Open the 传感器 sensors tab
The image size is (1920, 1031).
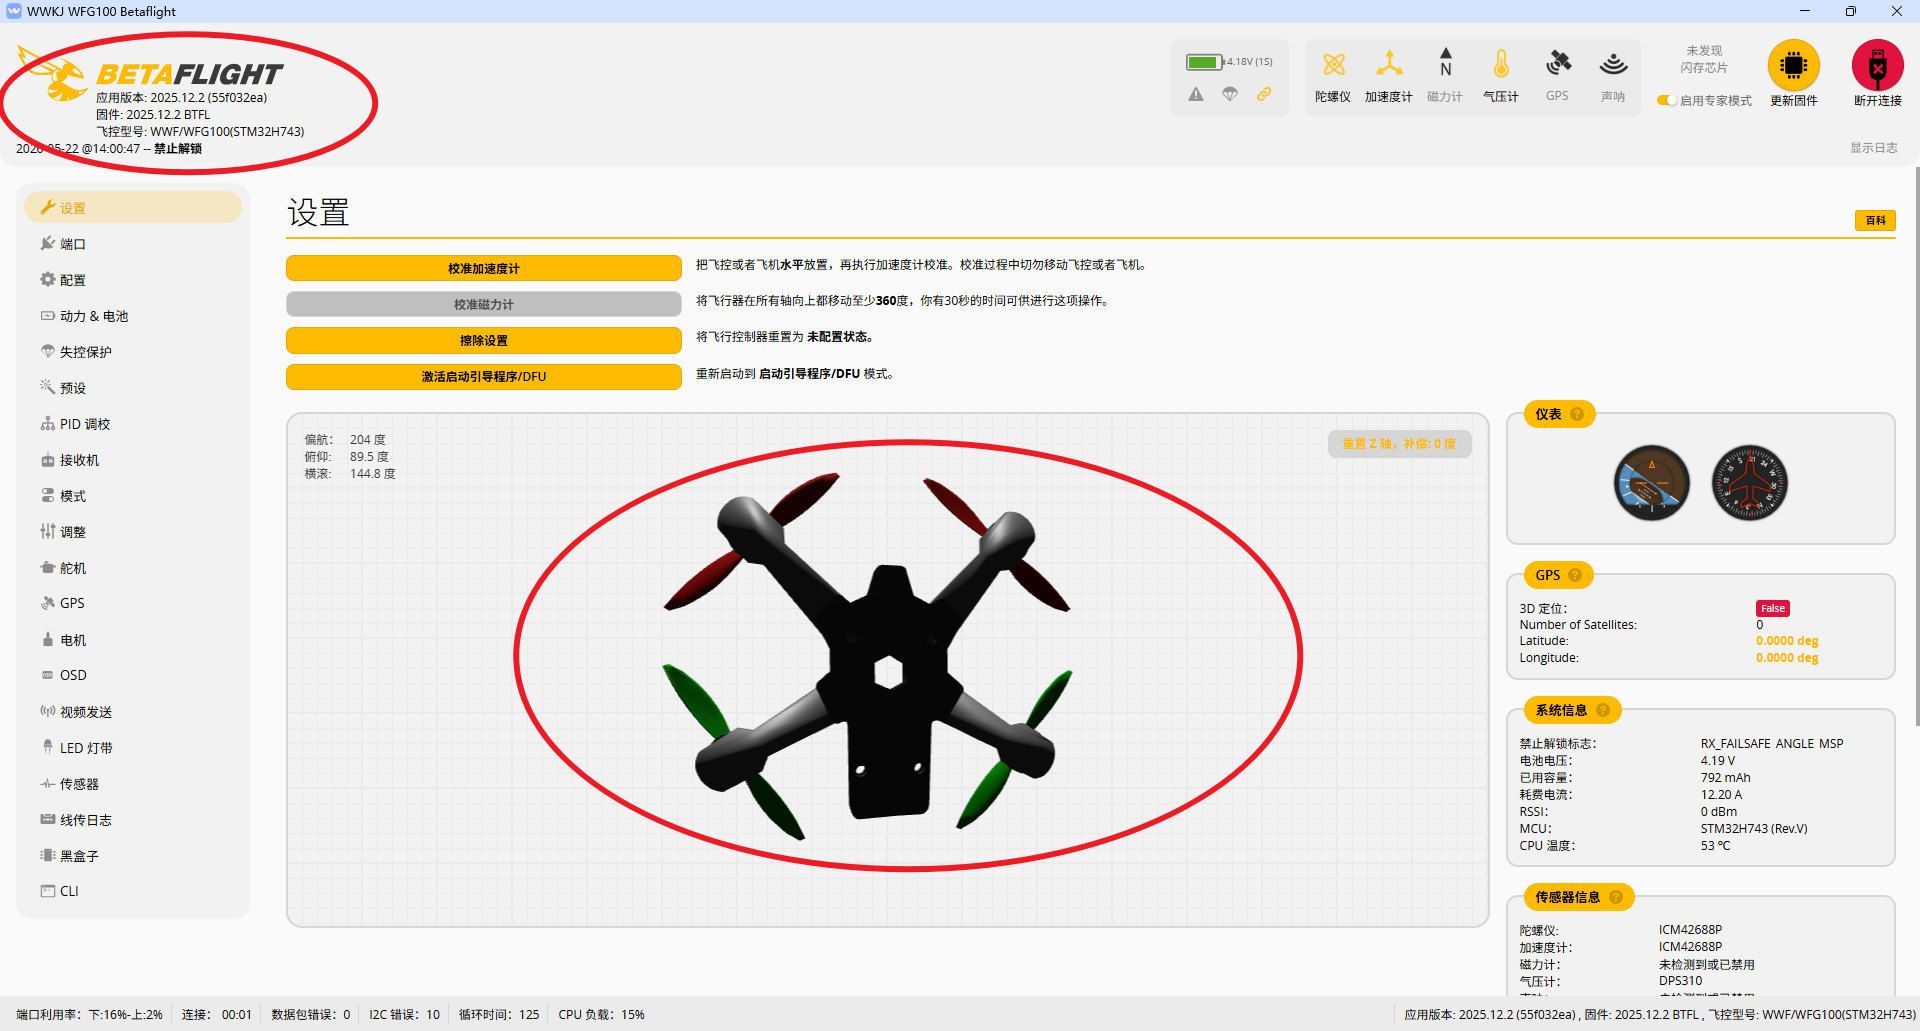[x=133, y=784]
